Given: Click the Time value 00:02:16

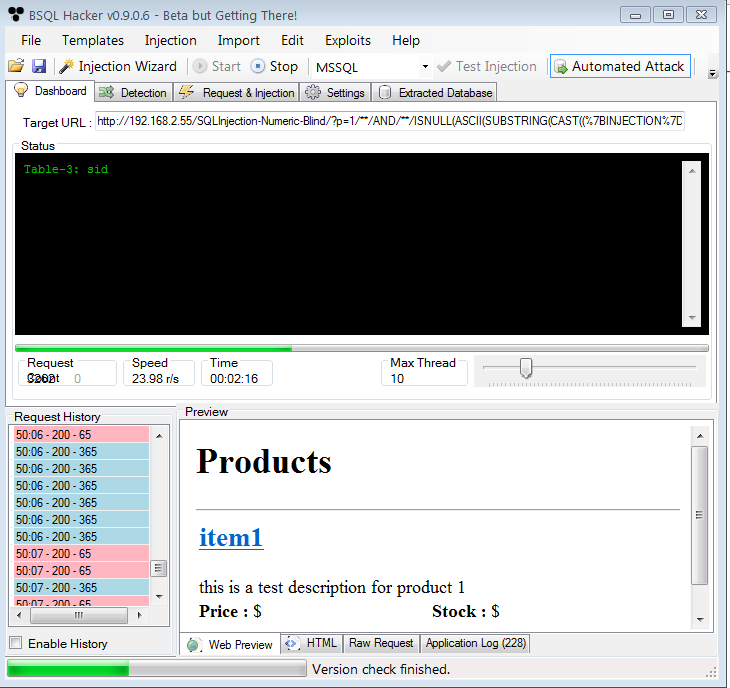Looking at the screenshot, I should coord(234,378).
